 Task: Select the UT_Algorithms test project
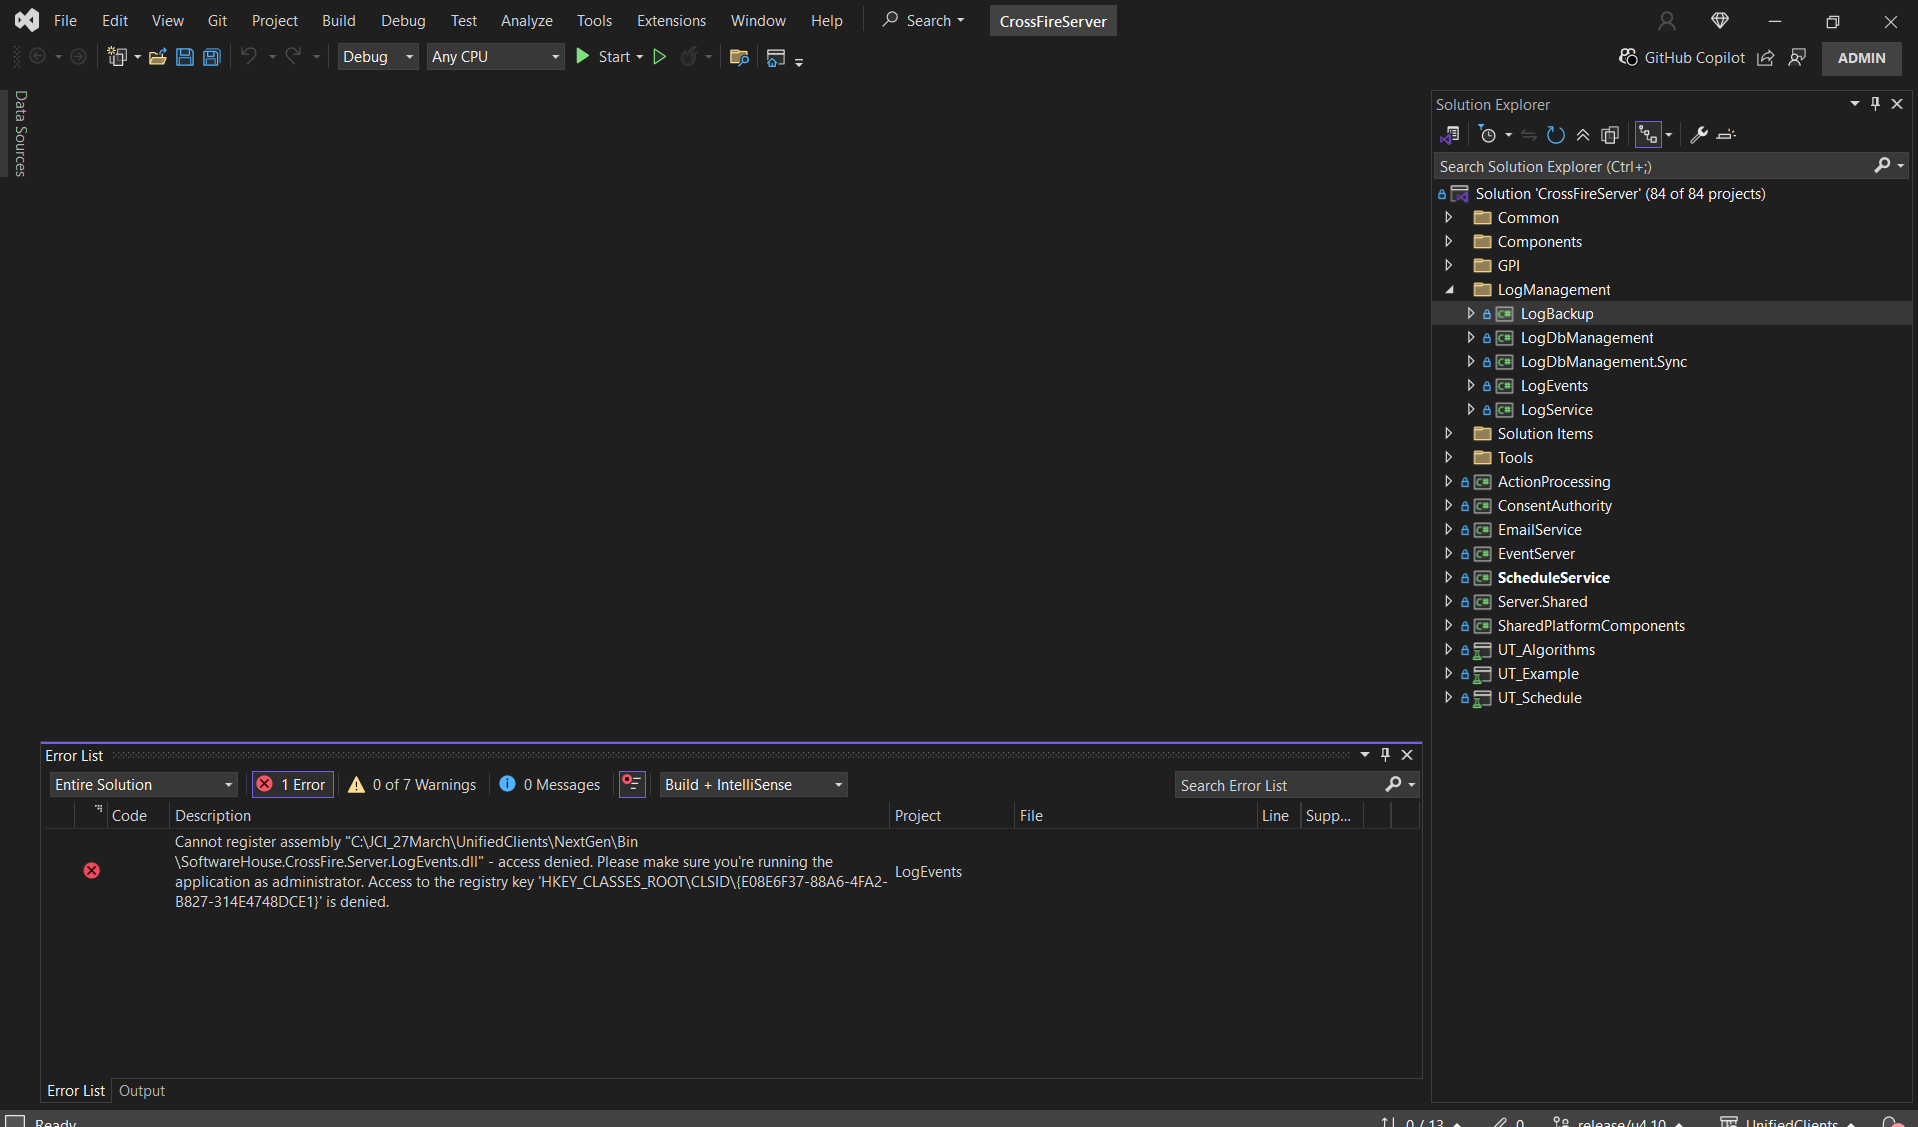pyautogui.click(x=1546, y=650)
